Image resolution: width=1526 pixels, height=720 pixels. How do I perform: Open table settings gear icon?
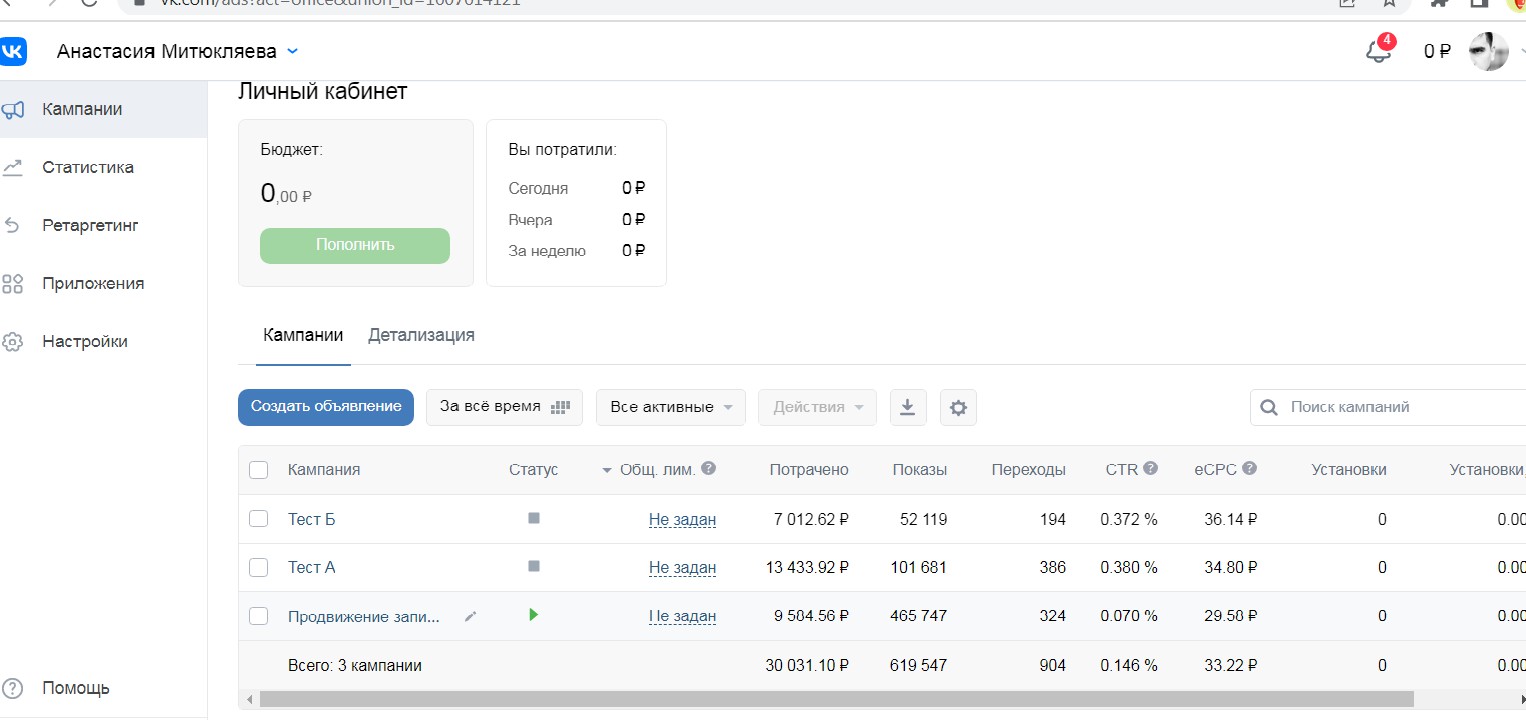coord(958,408)
